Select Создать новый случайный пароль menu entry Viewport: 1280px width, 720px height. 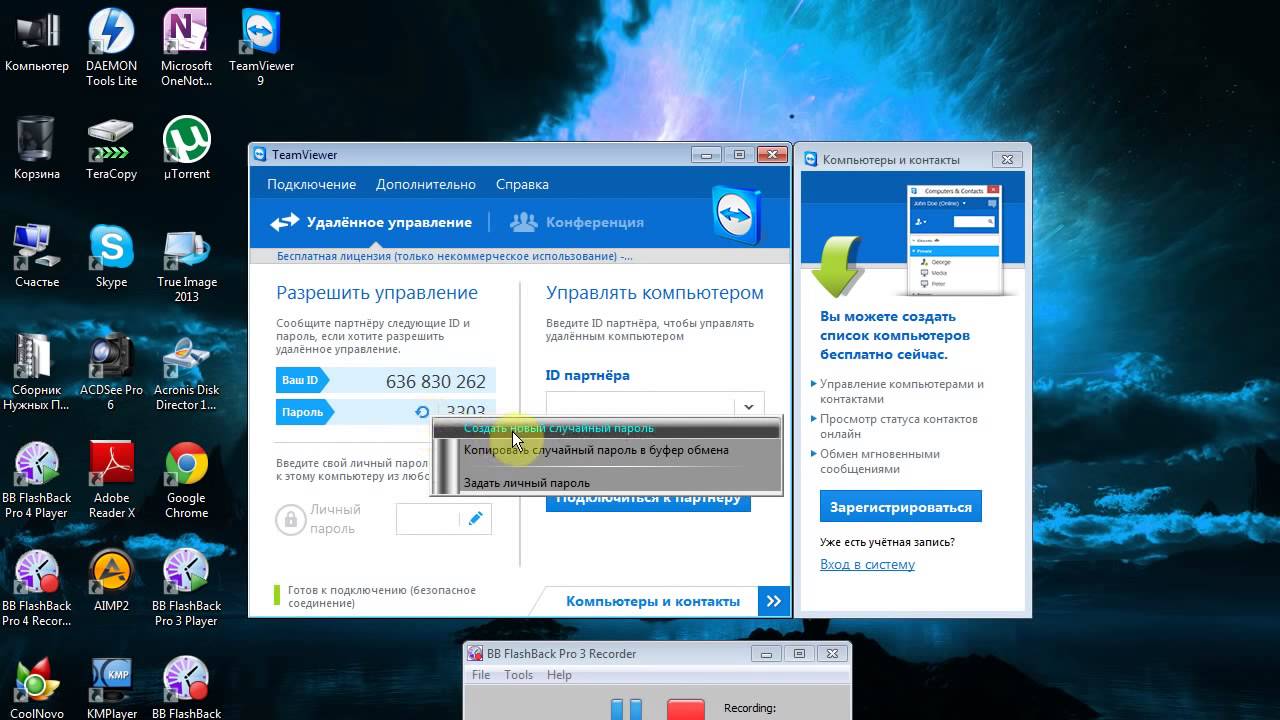point(607,428)
